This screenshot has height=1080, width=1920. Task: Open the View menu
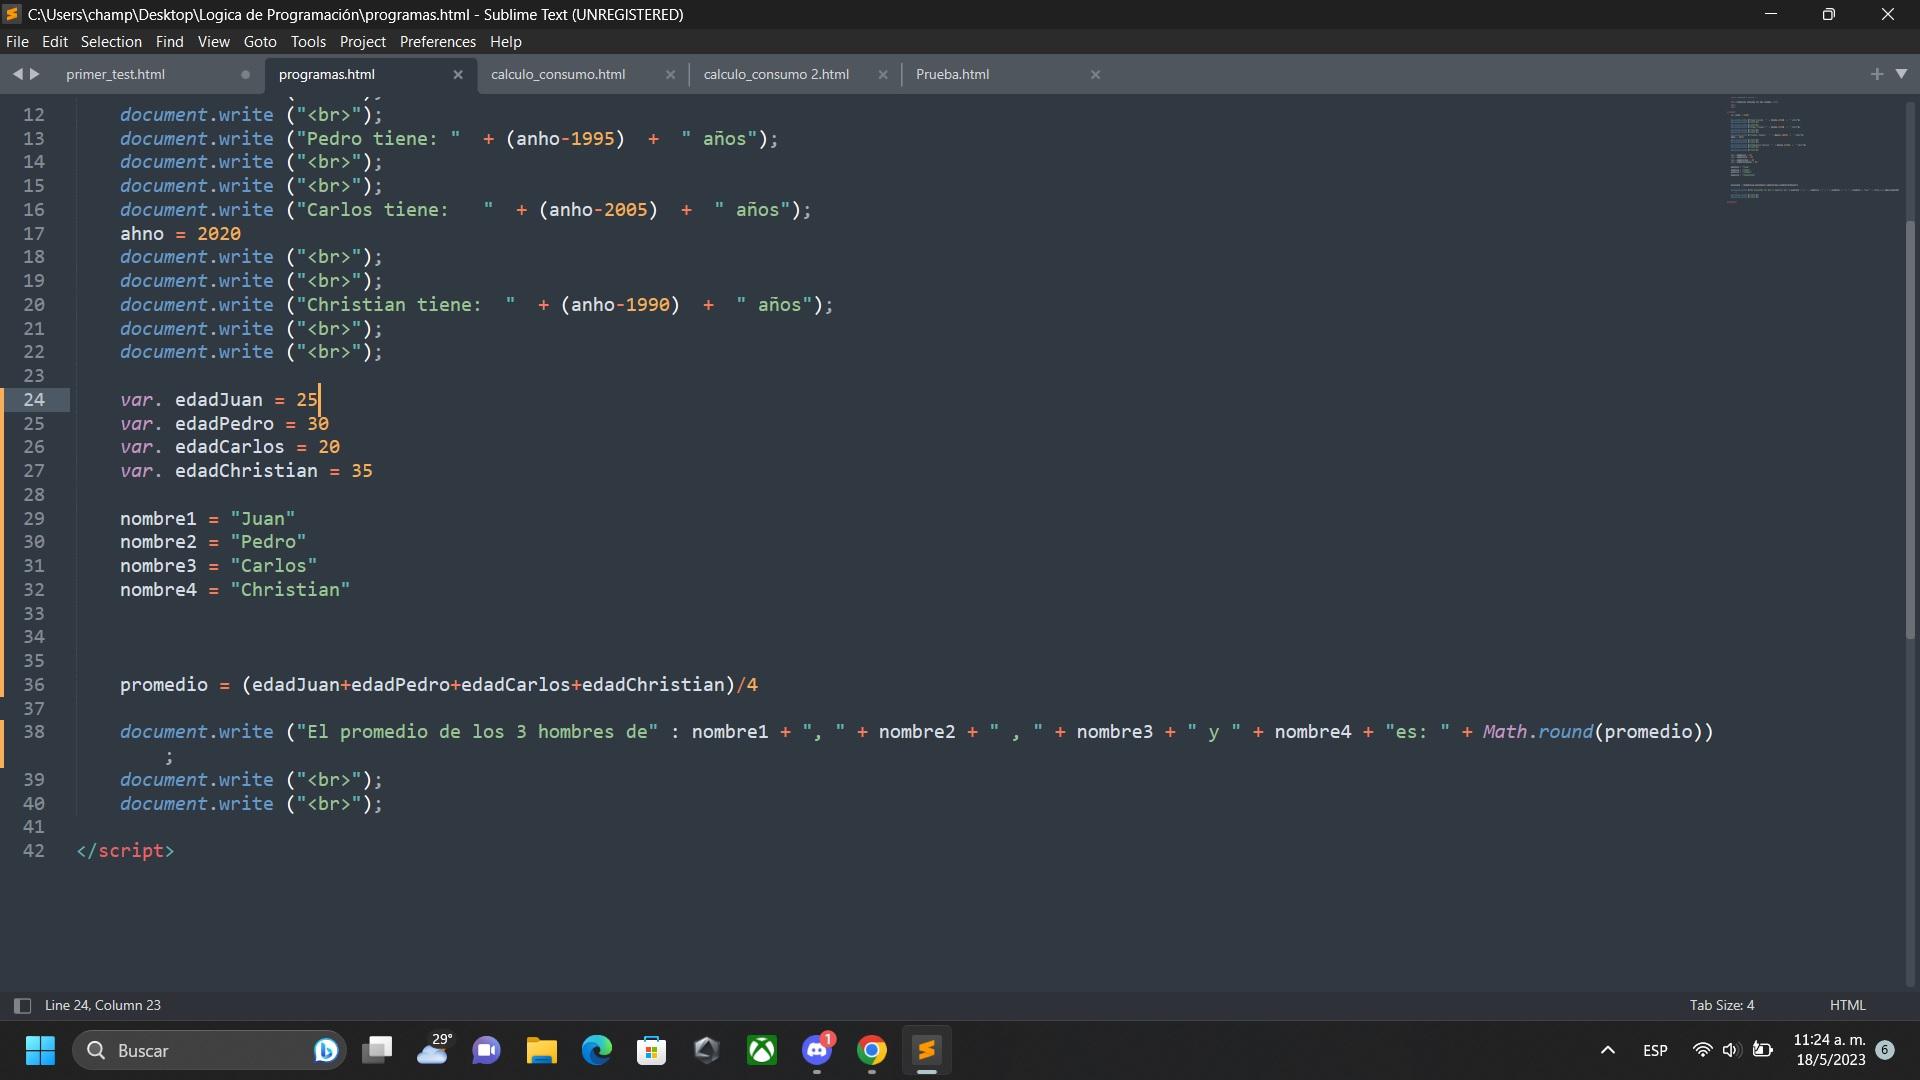coord(213,41)
